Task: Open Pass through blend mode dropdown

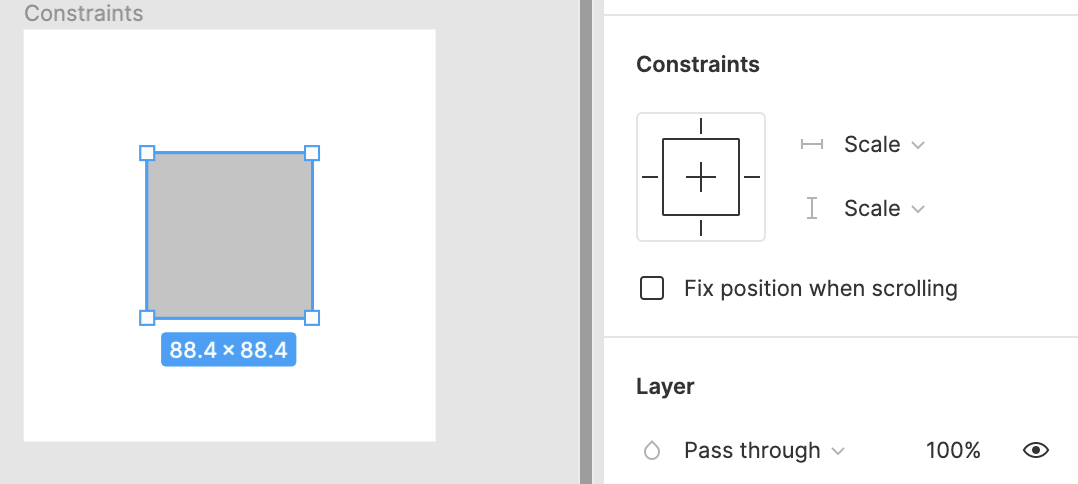Action: pyautogui.click(x=764, y=451)
